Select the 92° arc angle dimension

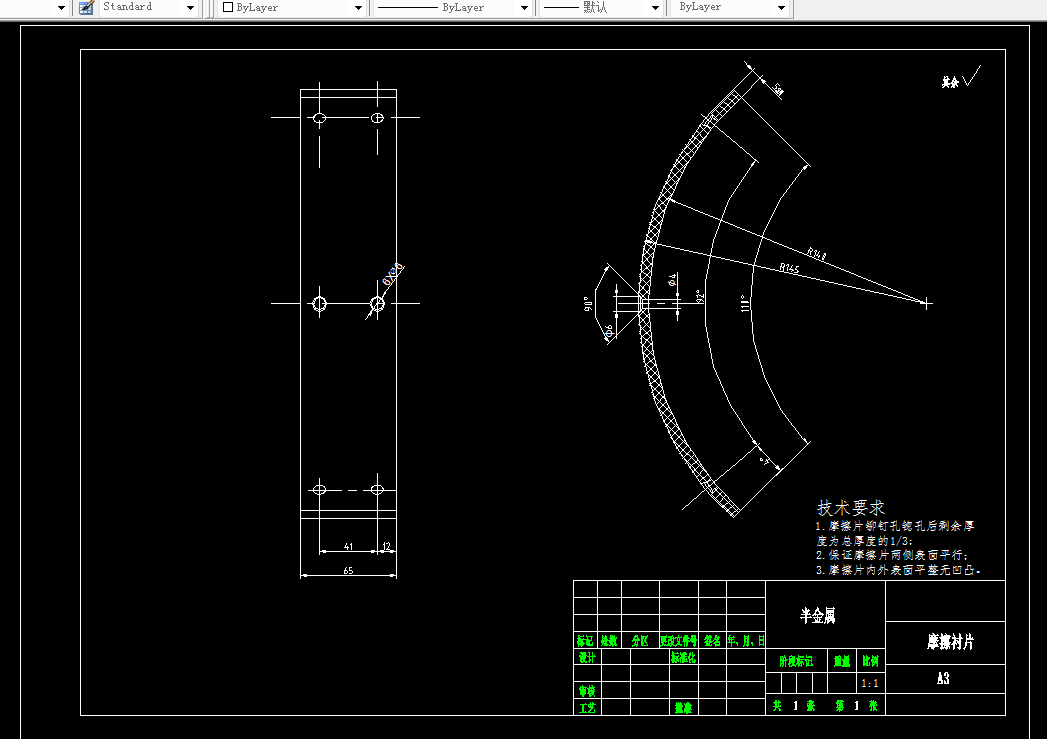pos(699,296)
